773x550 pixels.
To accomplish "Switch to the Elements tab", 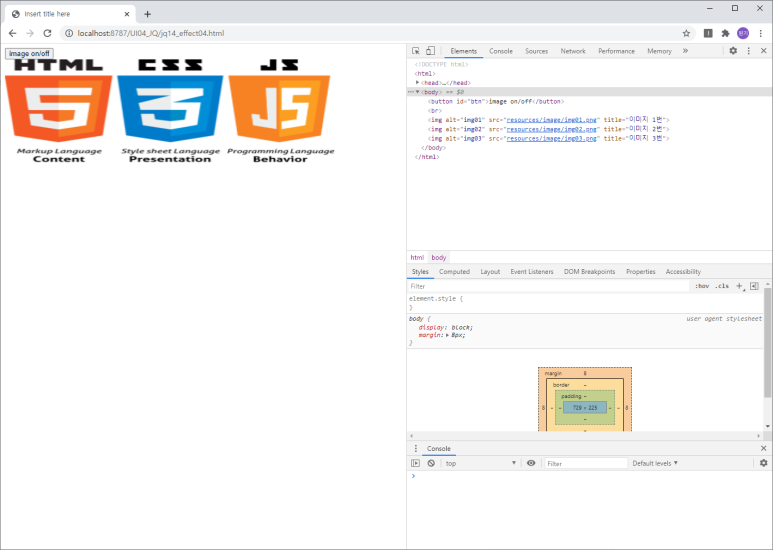I will coord(463,51).
